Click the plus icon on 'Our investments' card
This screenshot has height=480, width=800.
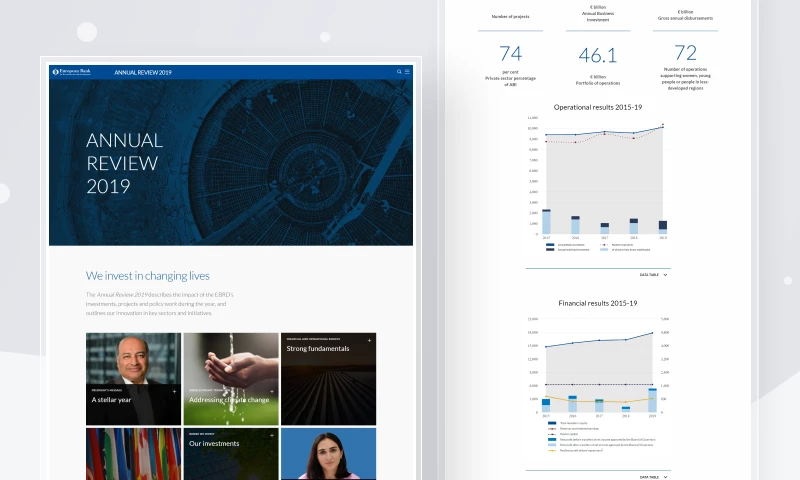click(272, 436)
